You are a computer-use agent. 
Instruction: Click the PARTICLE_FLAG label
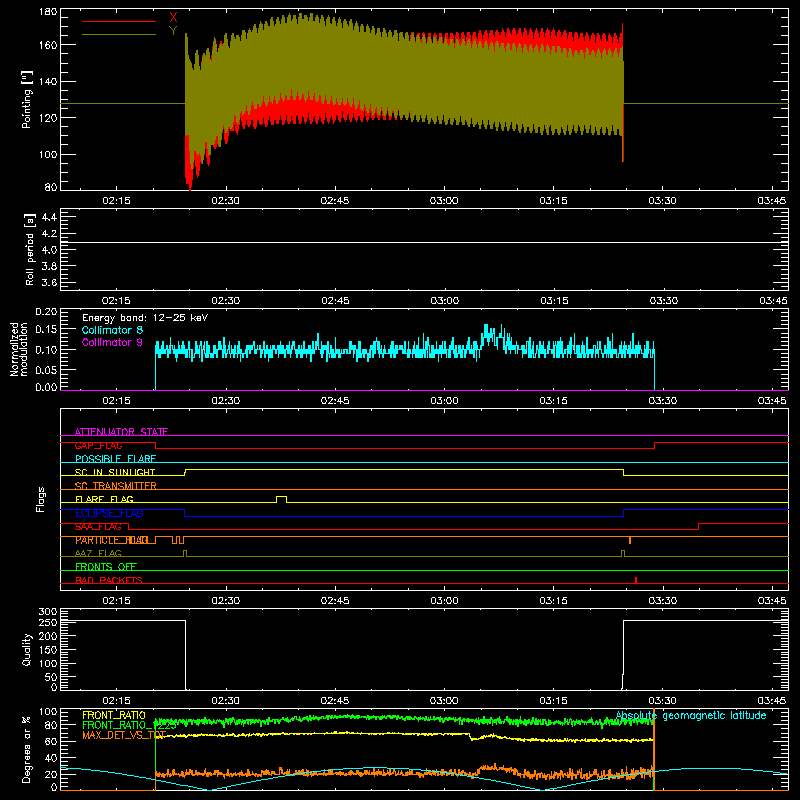click(x=112, y=540)
